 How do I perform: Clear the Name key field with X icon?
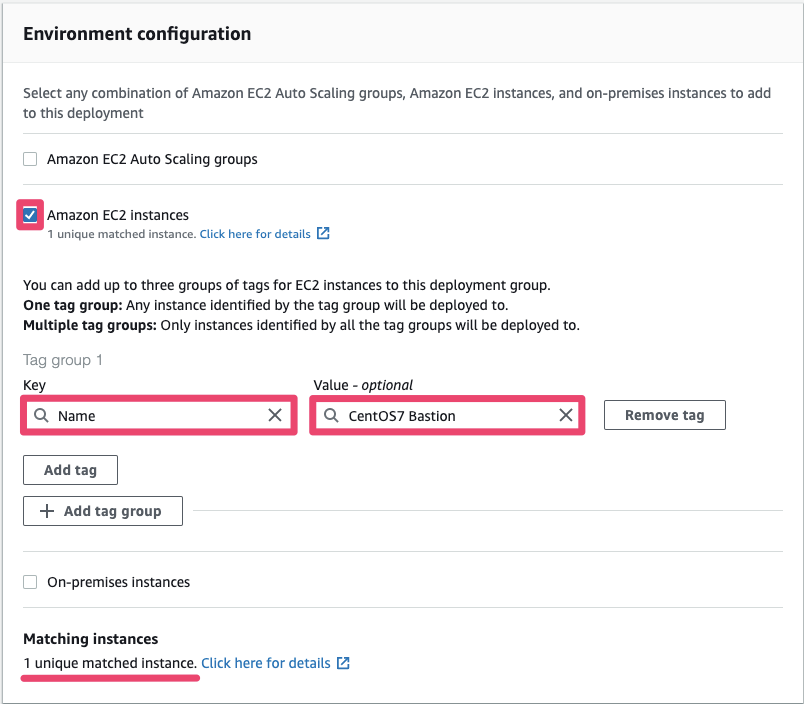tap(275, 416)
